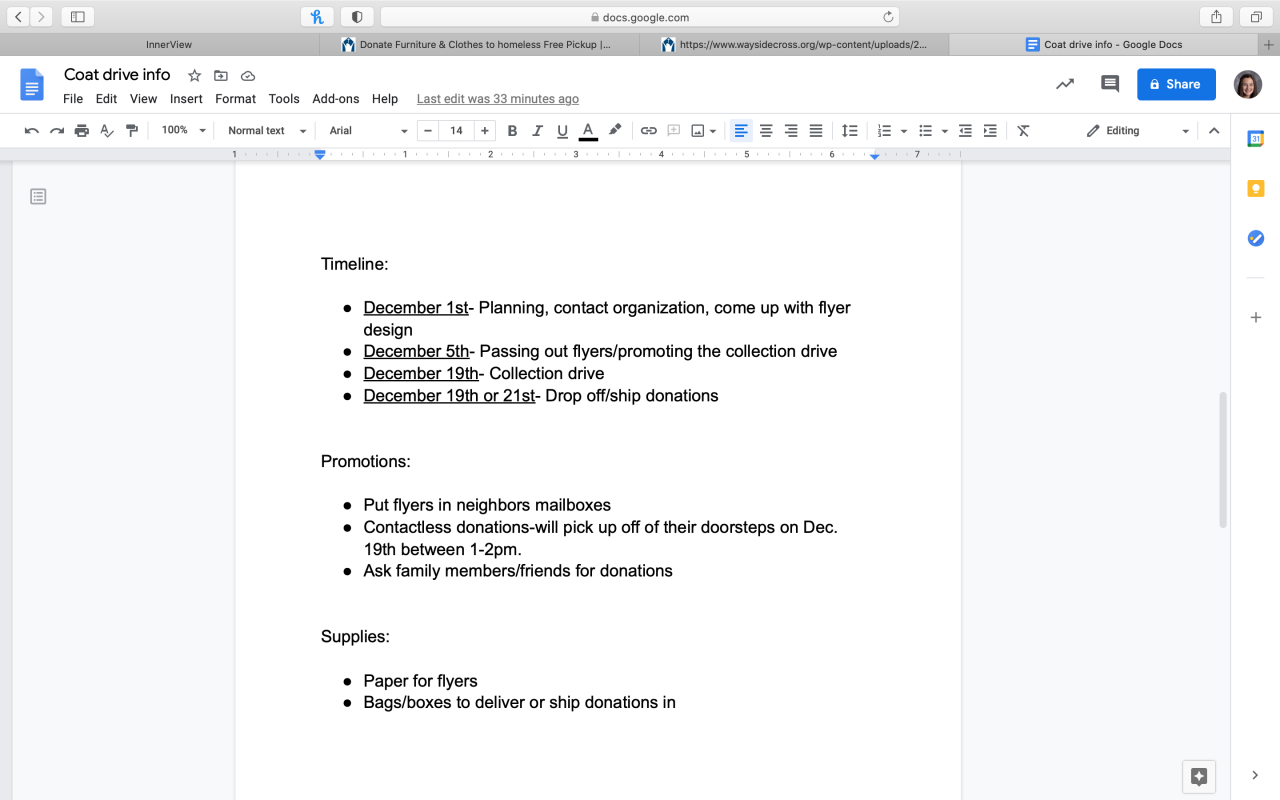Star the Coat drive info document
1280x800 pixels.
(195, 76)
